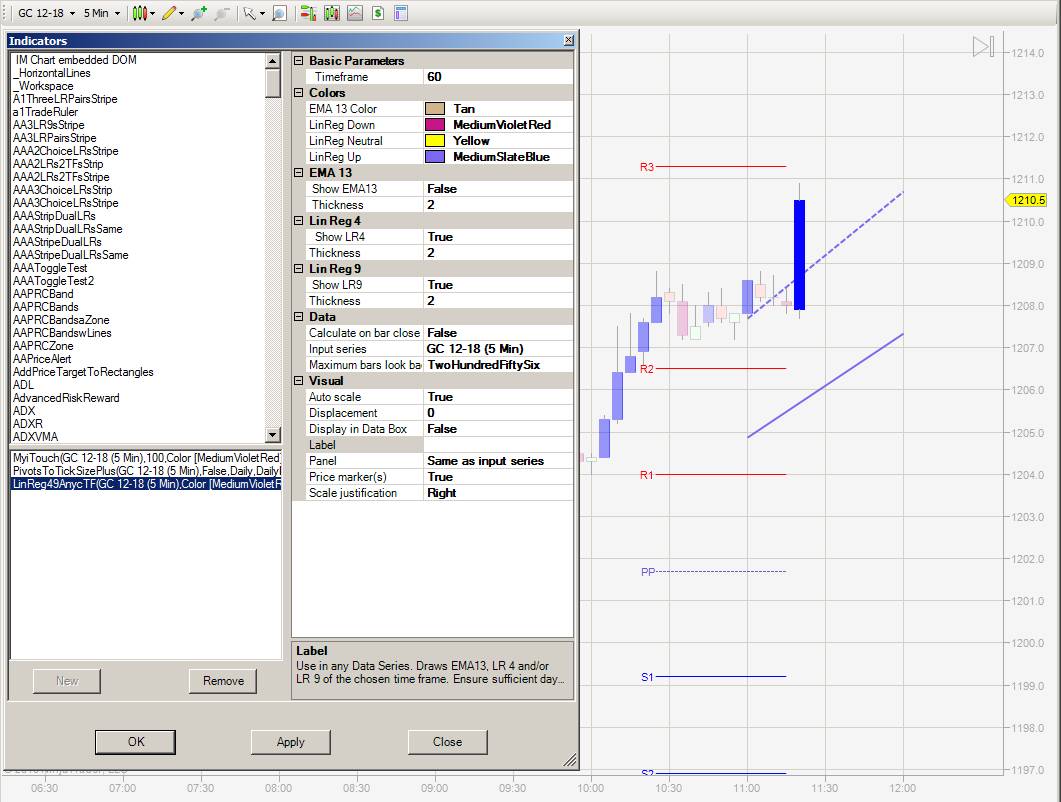Click the MediumVioletRed LinReg Down swatch

coord(434,125)
